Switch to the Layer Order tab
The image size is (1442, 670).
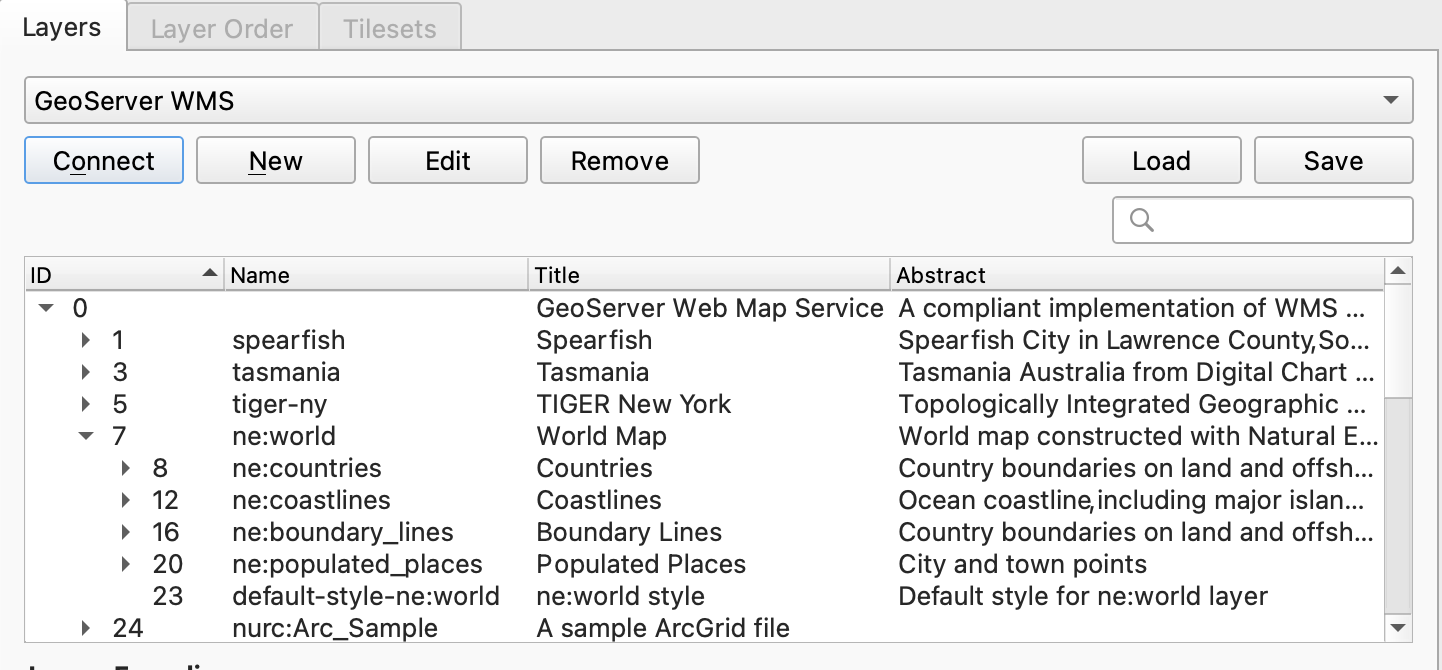click(222, 28)
